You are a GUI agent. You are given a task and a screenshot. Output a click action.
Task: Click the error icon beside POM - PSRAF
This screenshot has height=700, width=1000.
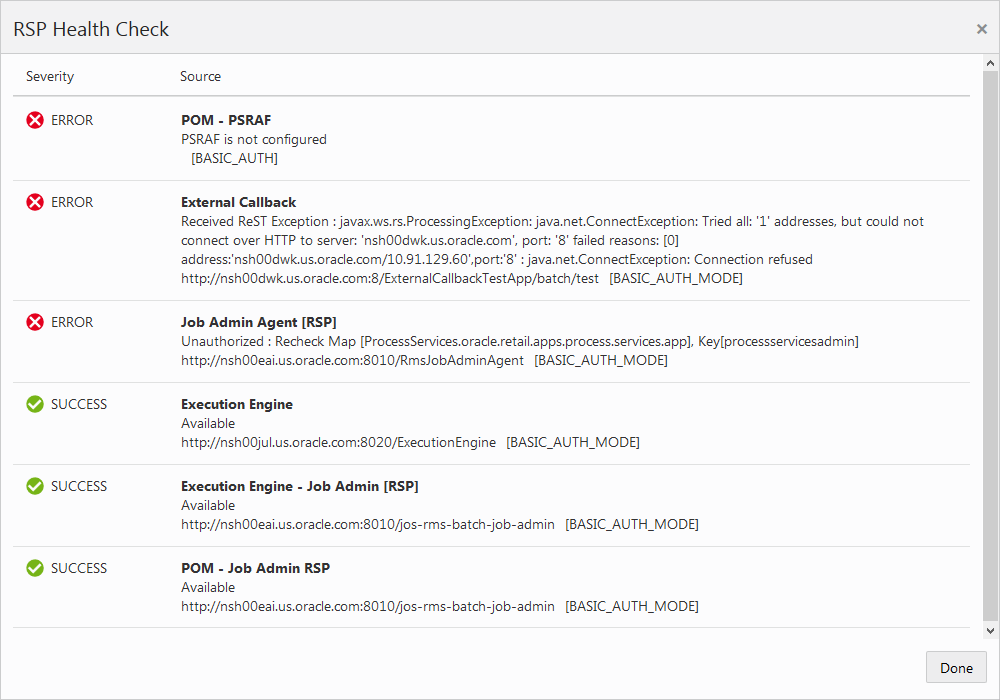point(35,120)
